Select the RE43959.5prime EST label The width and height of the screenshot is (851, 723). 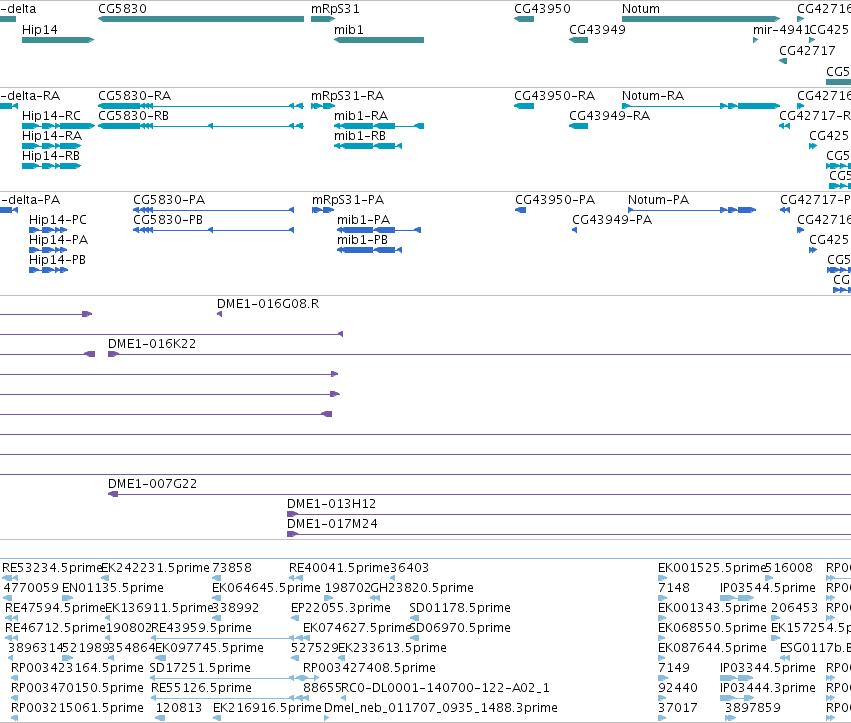point(201,628)
